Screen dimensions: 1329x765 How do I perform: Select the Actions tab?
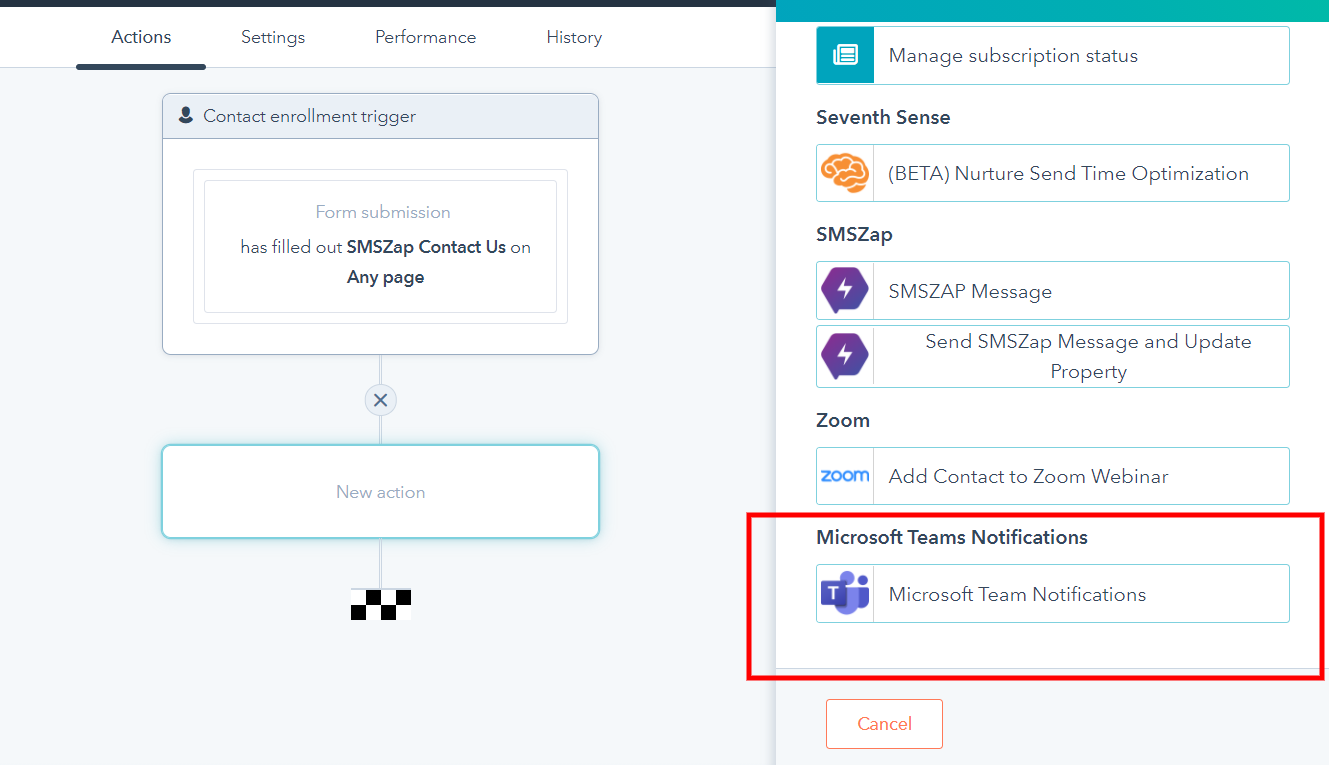[x=140, y=37]
